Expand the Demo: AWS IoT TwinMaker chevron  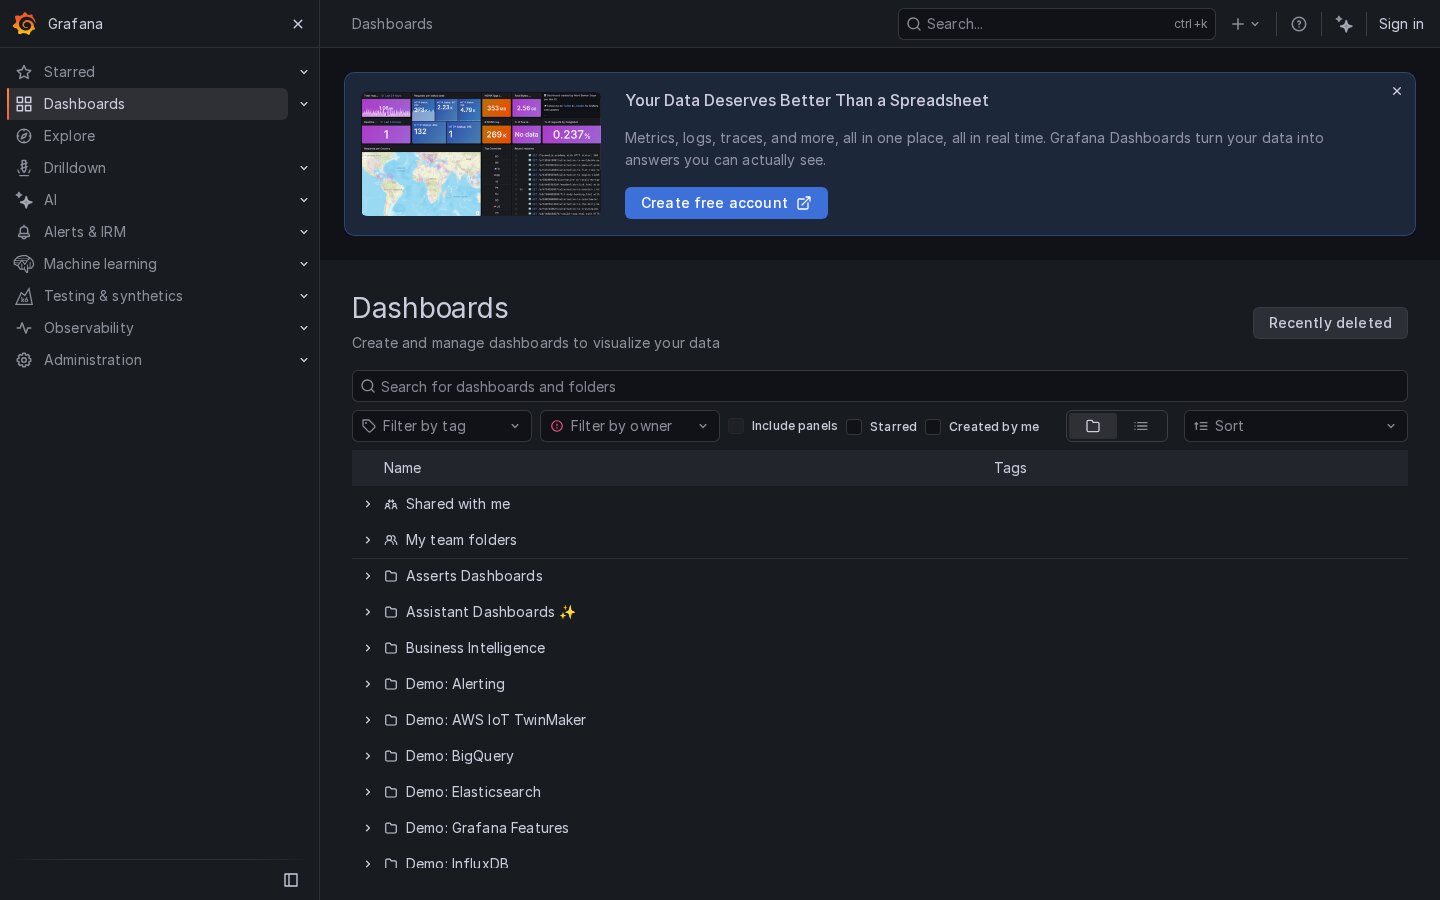click(x=368, y=720)
